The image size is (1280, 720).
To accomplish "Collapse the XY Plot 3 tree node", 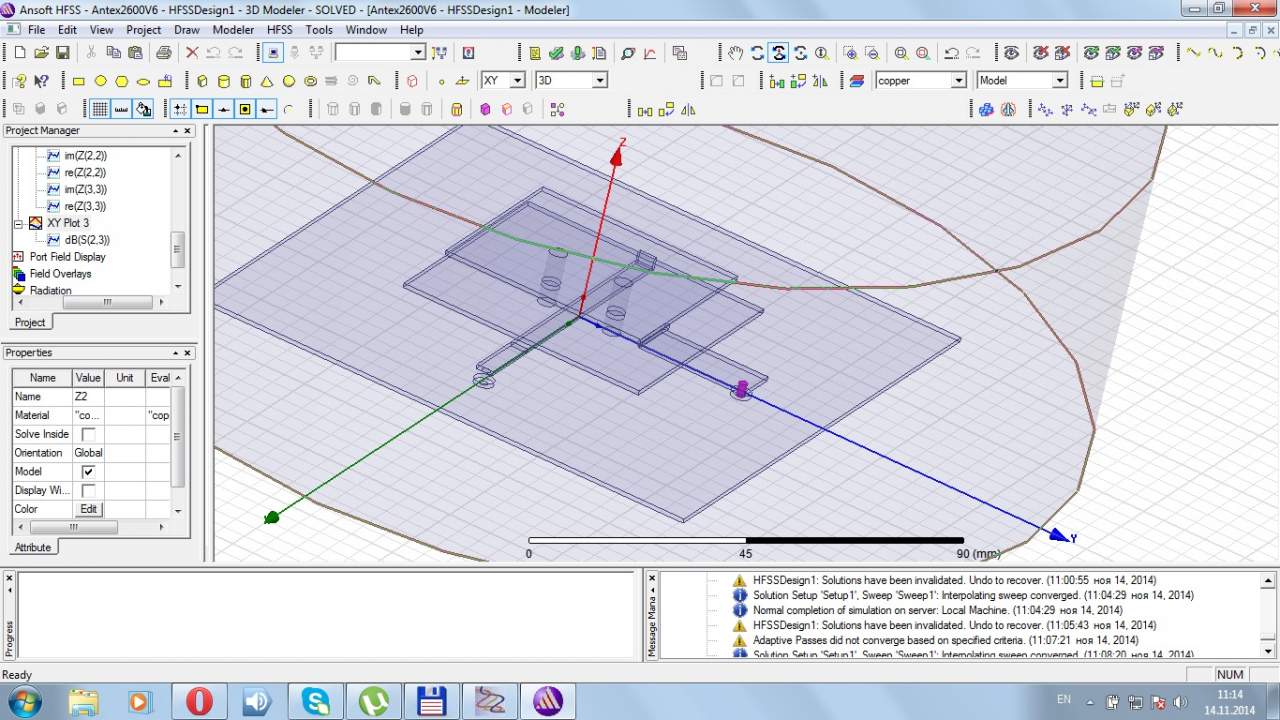I will pyautogui.click(x=18, y=223).
